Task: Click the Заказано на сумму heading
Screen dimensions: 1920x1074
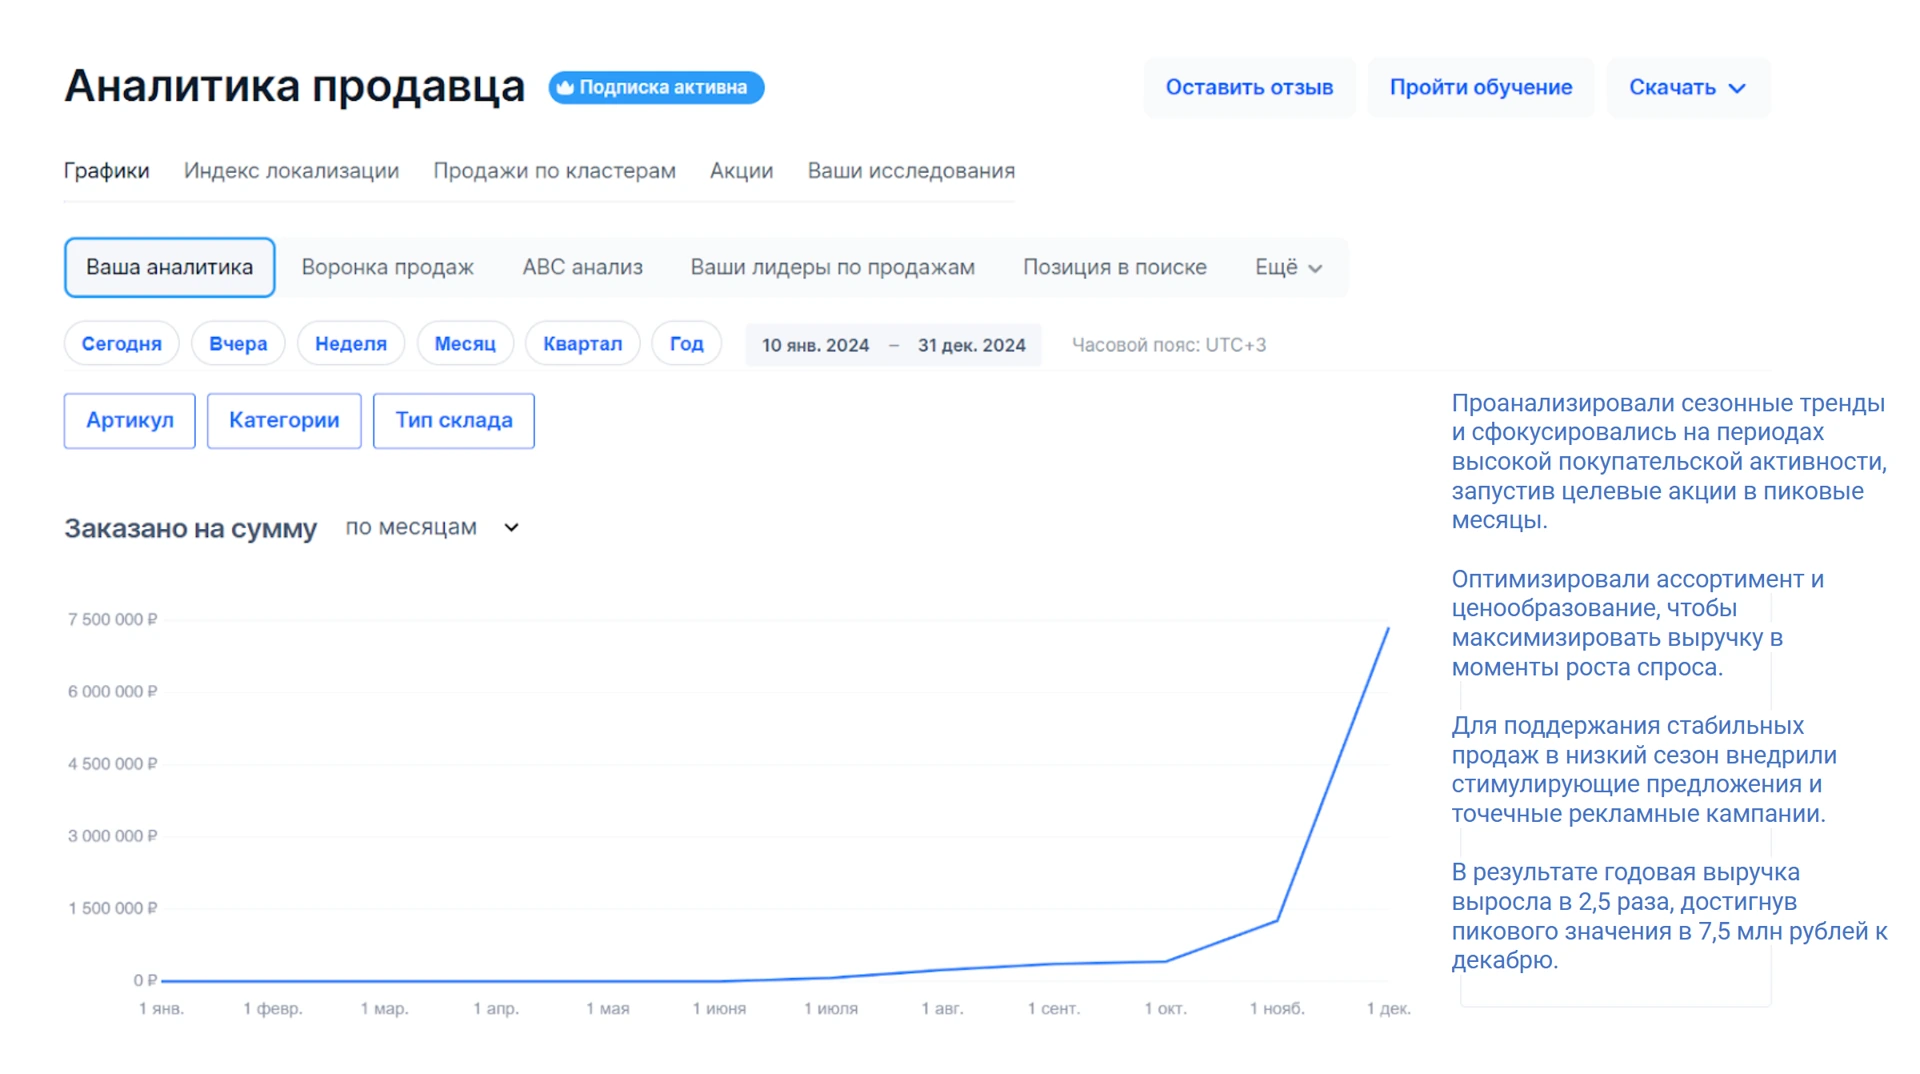Action: [190, 528]
